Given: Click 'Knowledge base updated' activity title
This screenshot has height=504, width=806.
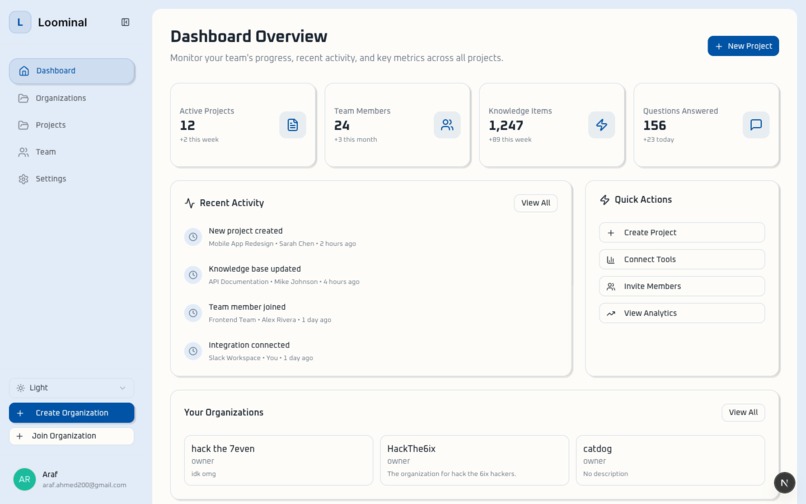Looking at the screenshot, I should point(255,269).
